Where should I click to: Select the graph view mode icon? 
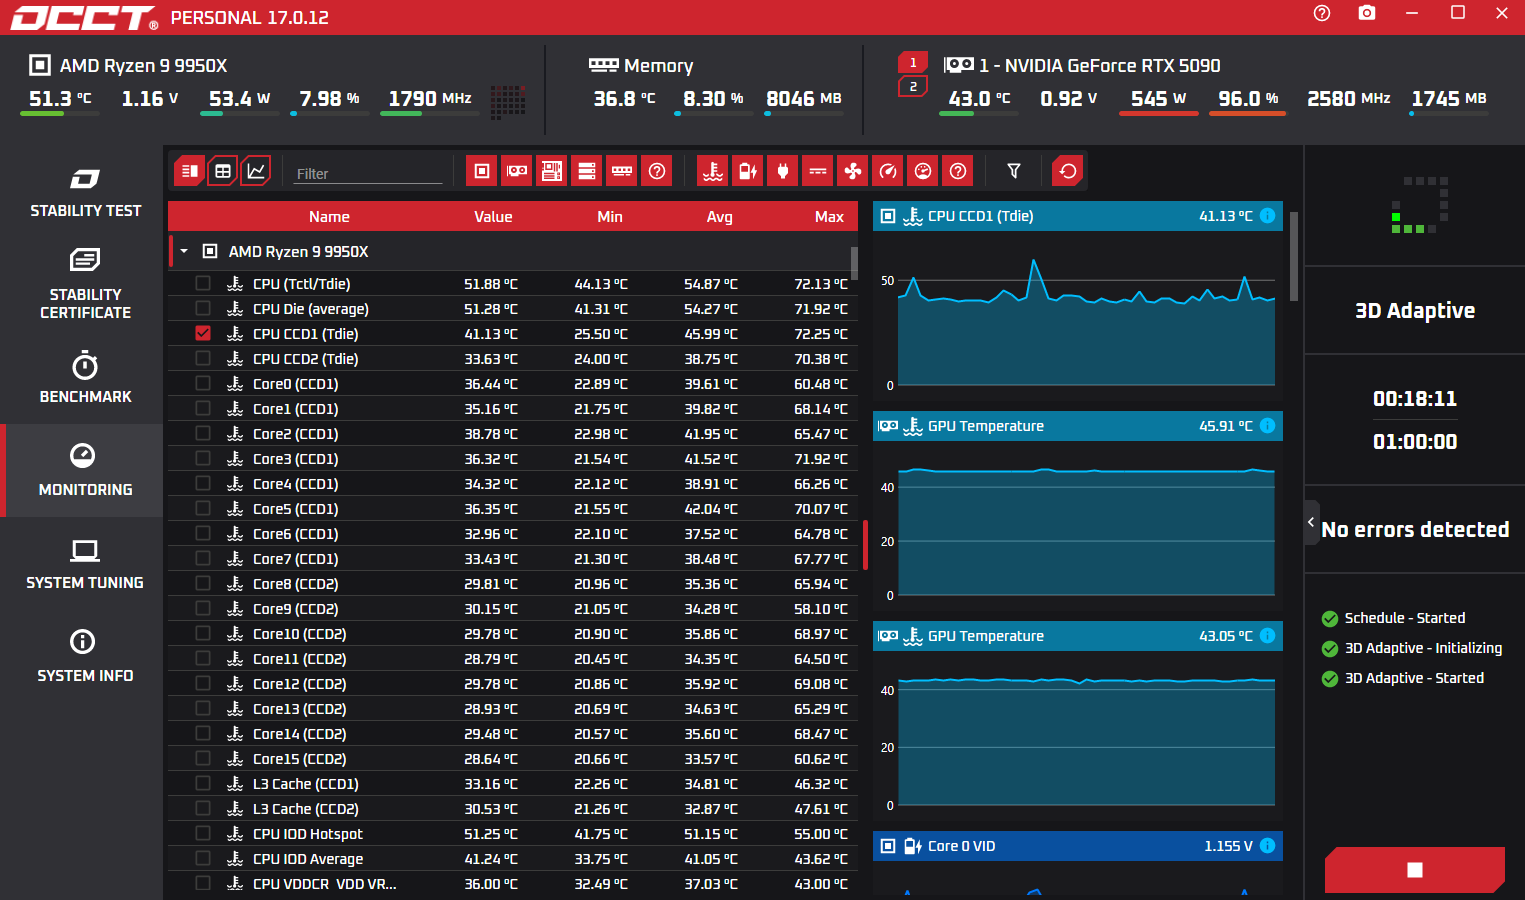click(256, 171)
